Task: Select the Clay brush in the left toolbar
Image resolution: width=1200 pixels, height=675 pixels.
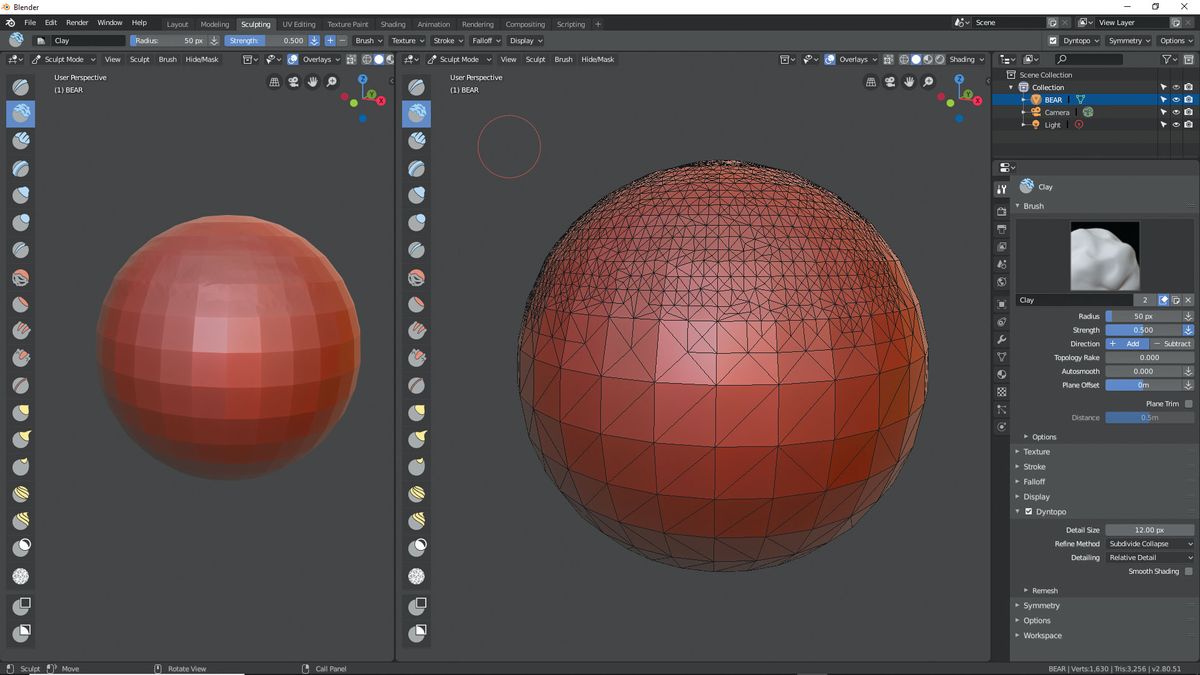Action: (x=20, y=113)
